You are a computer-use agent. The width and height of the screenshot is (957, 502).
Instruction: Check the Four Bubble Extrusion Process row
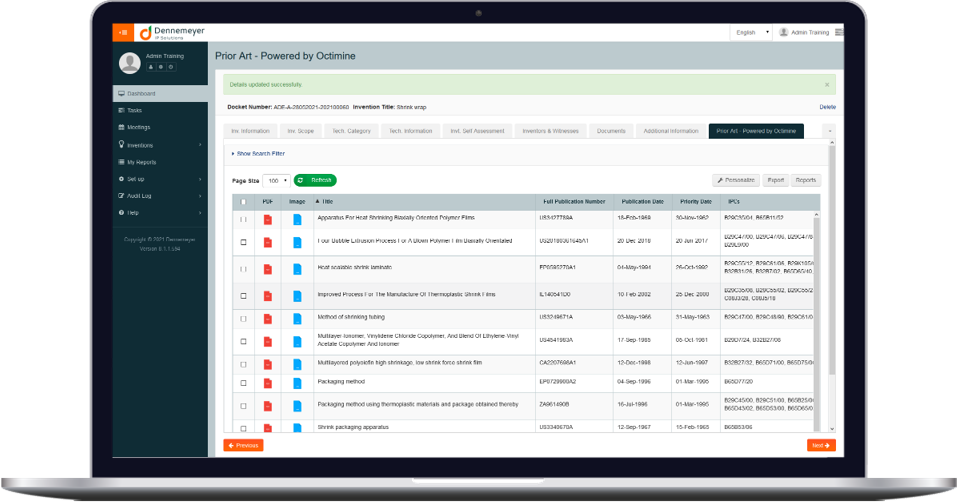pos(244,242)
